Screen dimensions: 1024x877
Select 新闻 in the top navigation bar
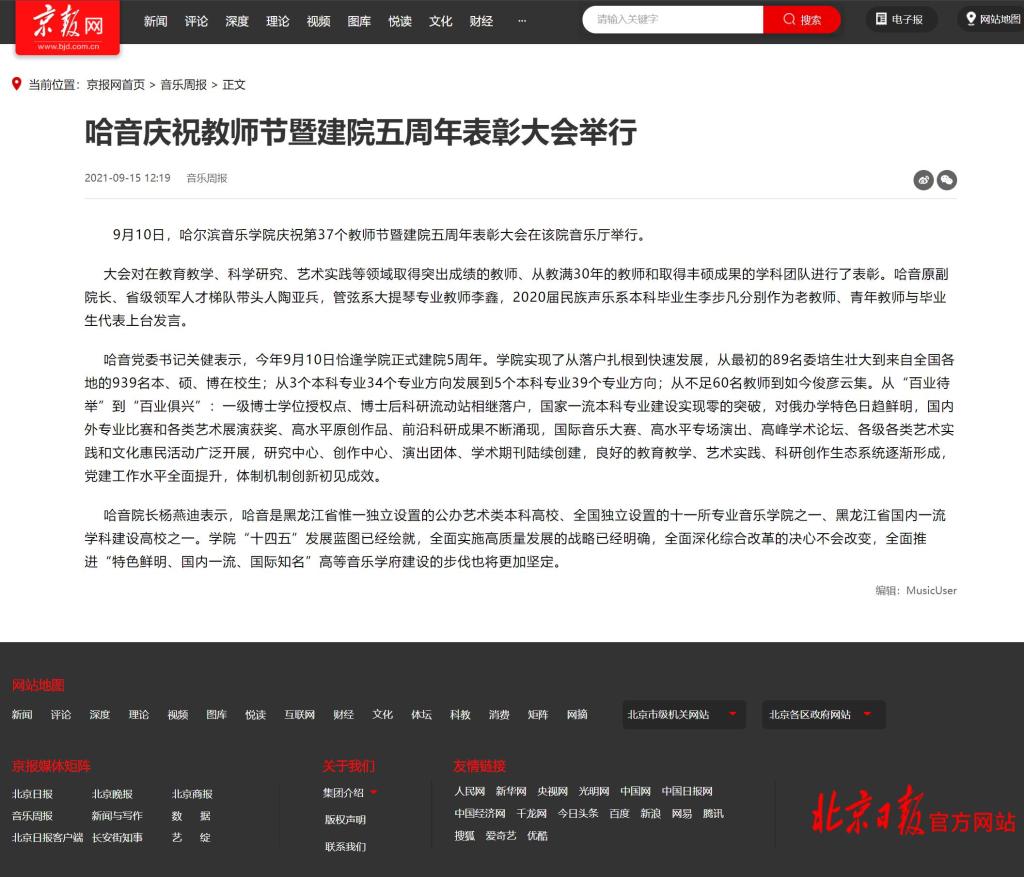point(155,21)
